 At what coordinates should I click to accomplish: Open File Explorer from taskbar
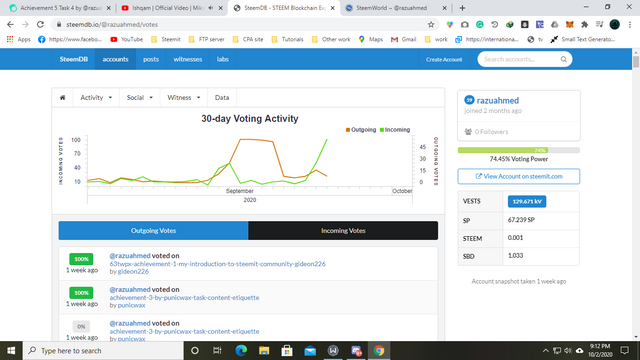point(264,351)
